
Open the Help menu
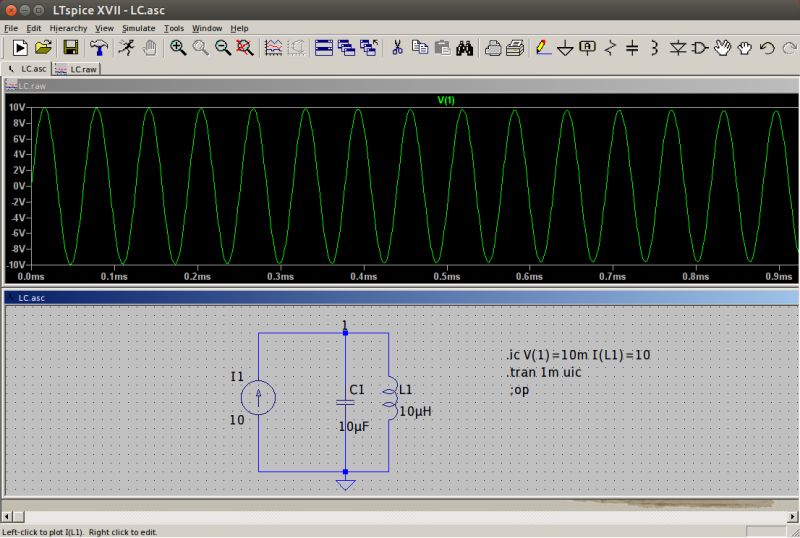point(239,28)
